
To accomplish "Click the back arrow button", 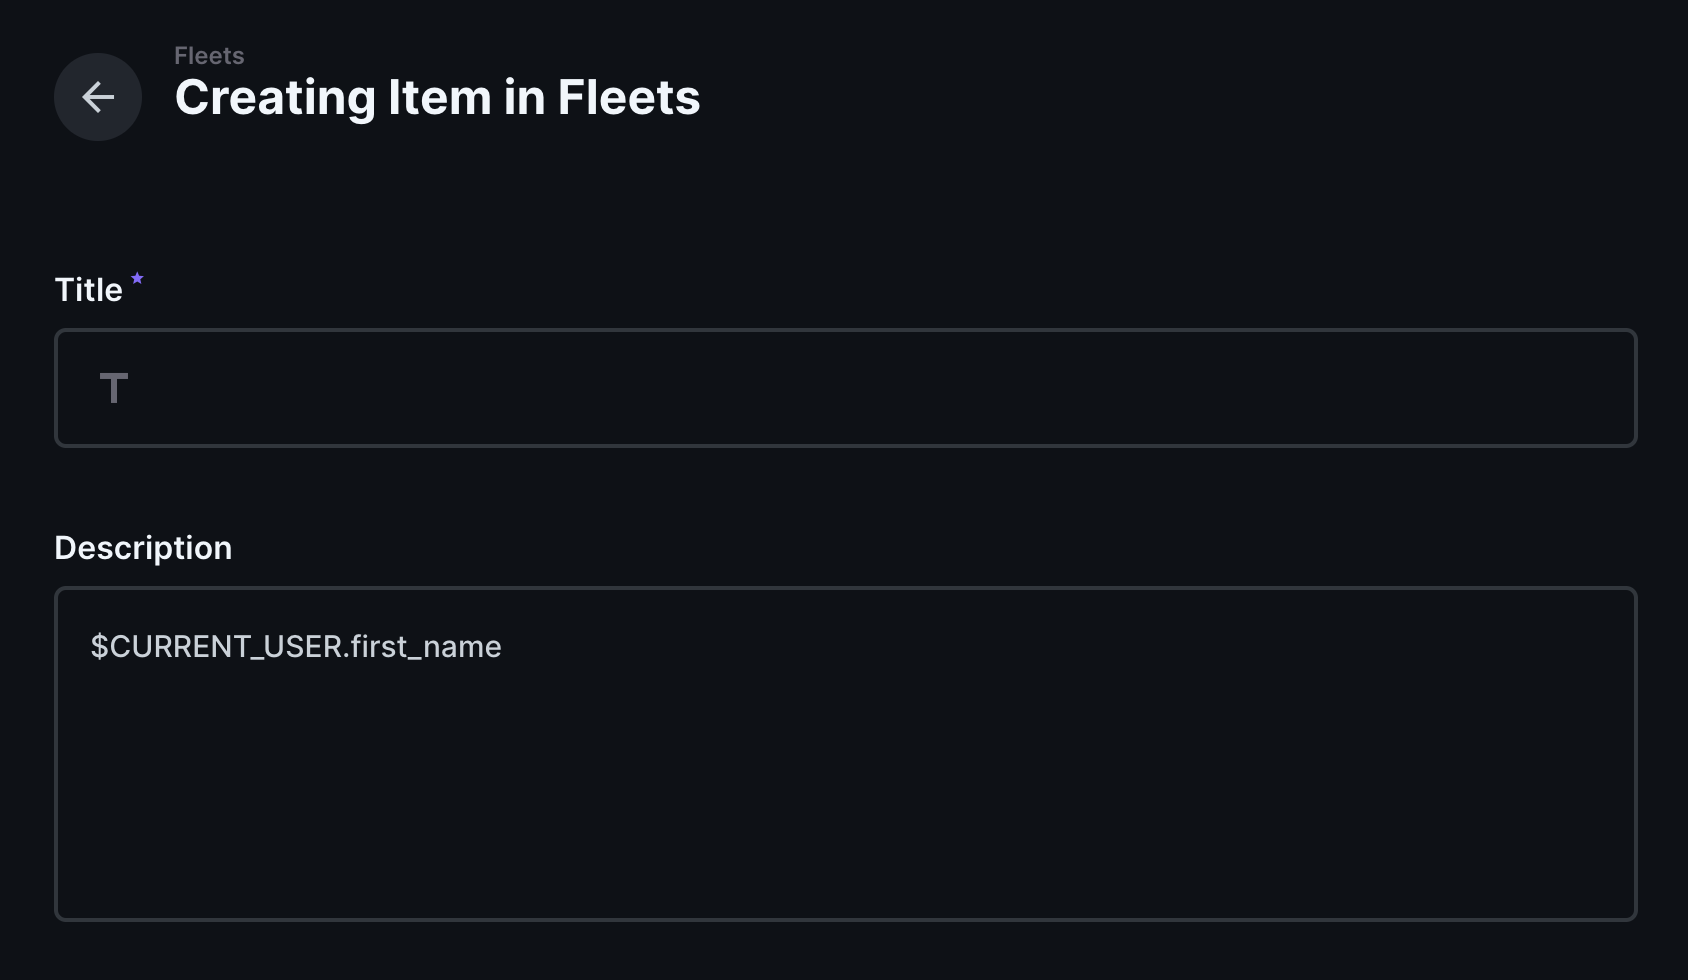I will pos(98,97).
